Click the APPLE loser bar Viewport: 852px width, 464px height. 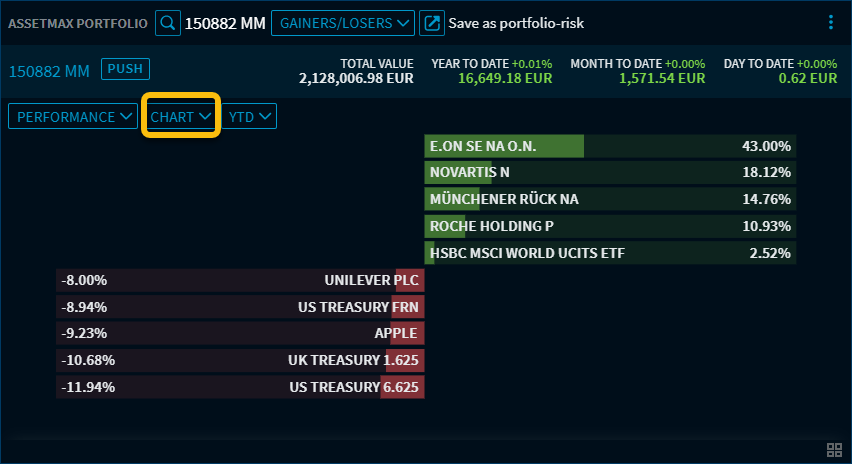240,333
